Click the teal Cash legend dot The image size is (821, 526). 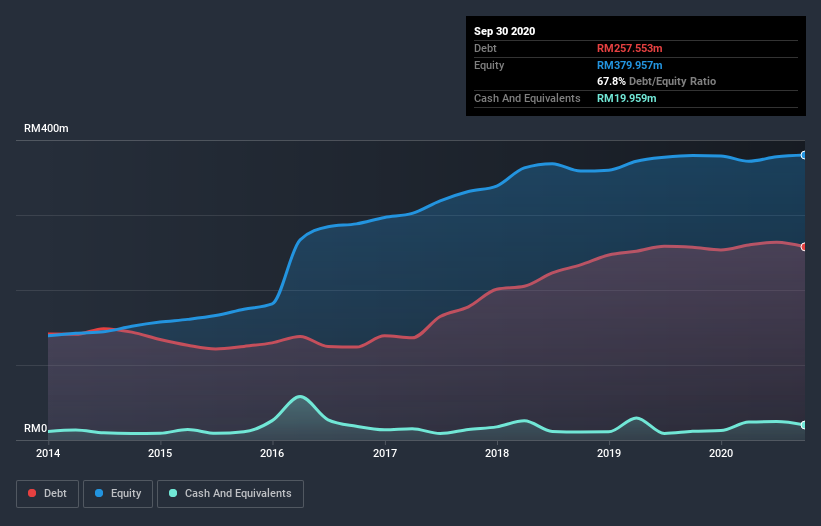pos(173,493)
